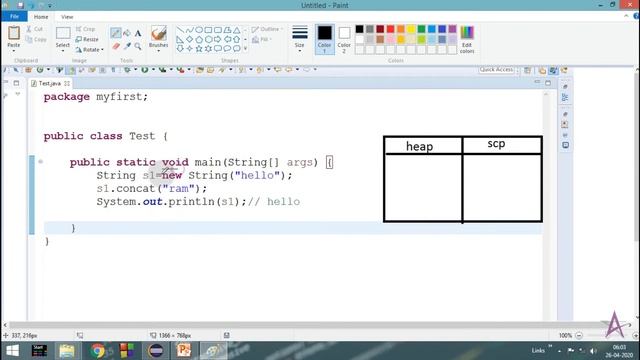The image size is (640, 360).
Task: Click the Paste clipboard icon
Action: click(13, 33)
